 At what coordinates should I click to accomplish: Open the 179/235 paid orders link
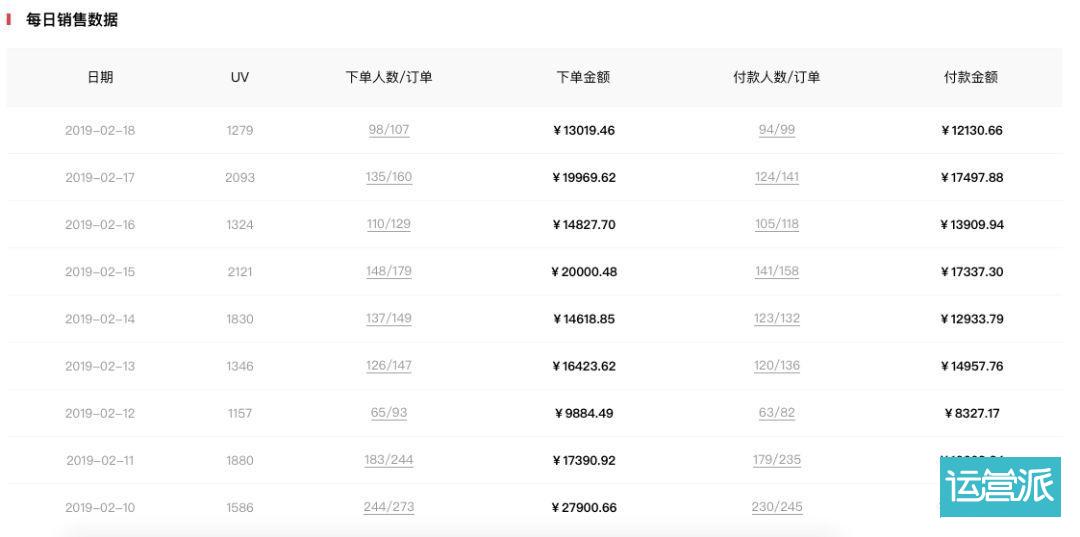[x=777, y=460]
